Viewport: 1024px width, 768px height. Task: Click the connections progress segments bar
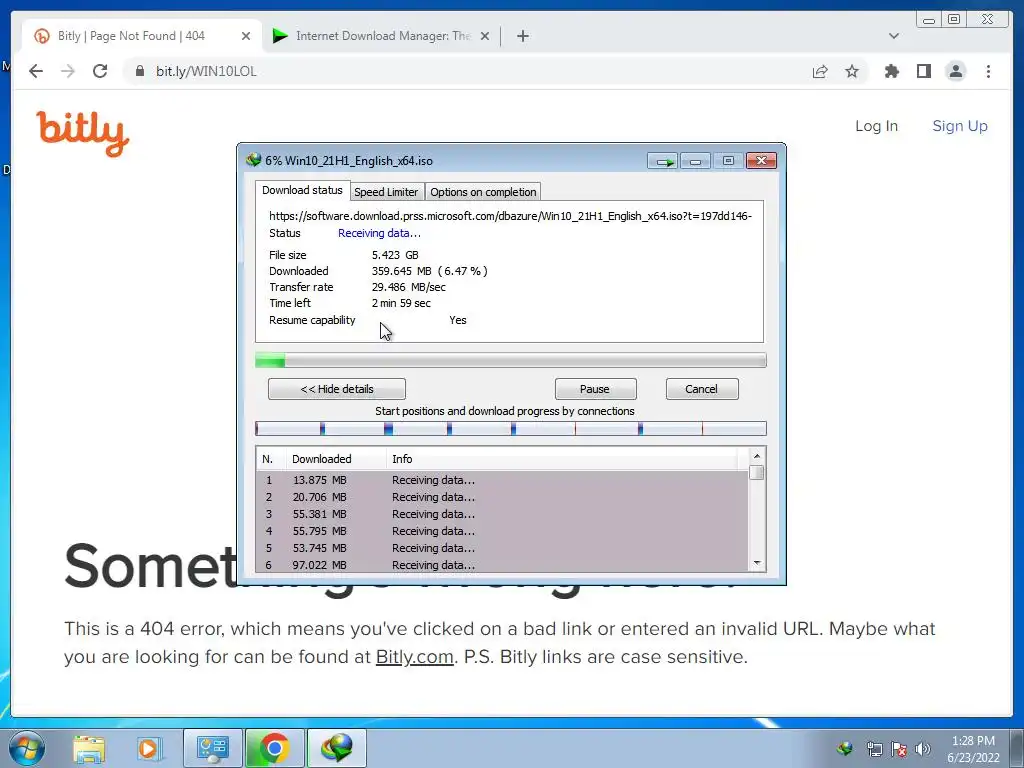(511, 428)
